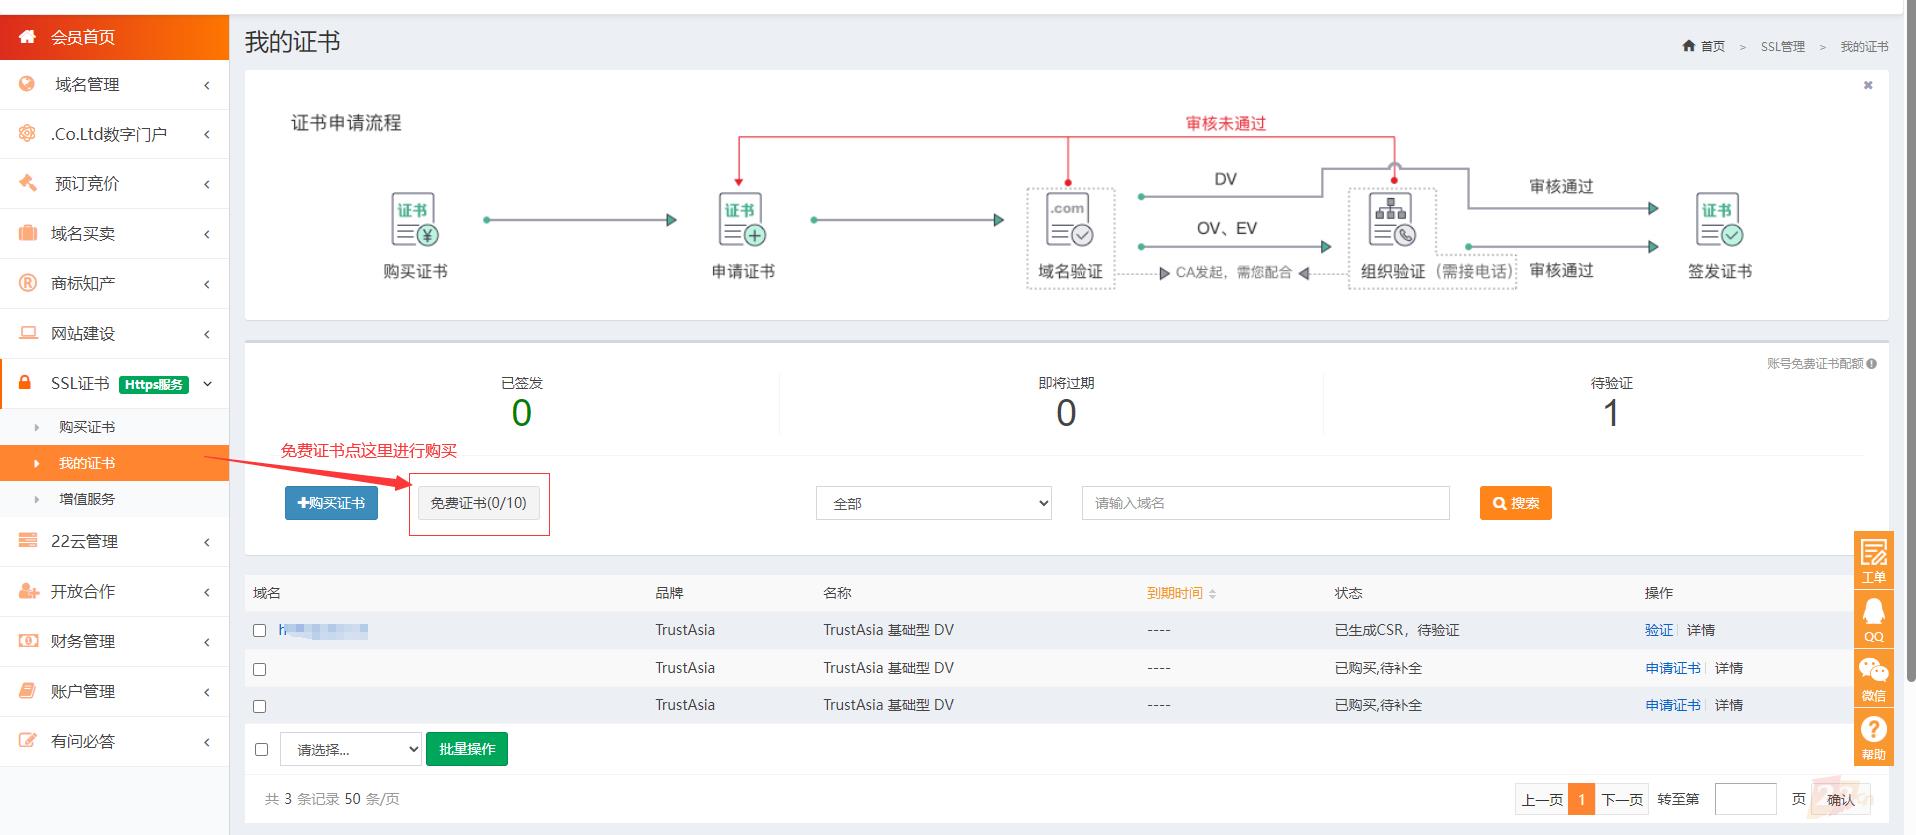Expand the 域名管理 sidebar menu

point(114,85)
